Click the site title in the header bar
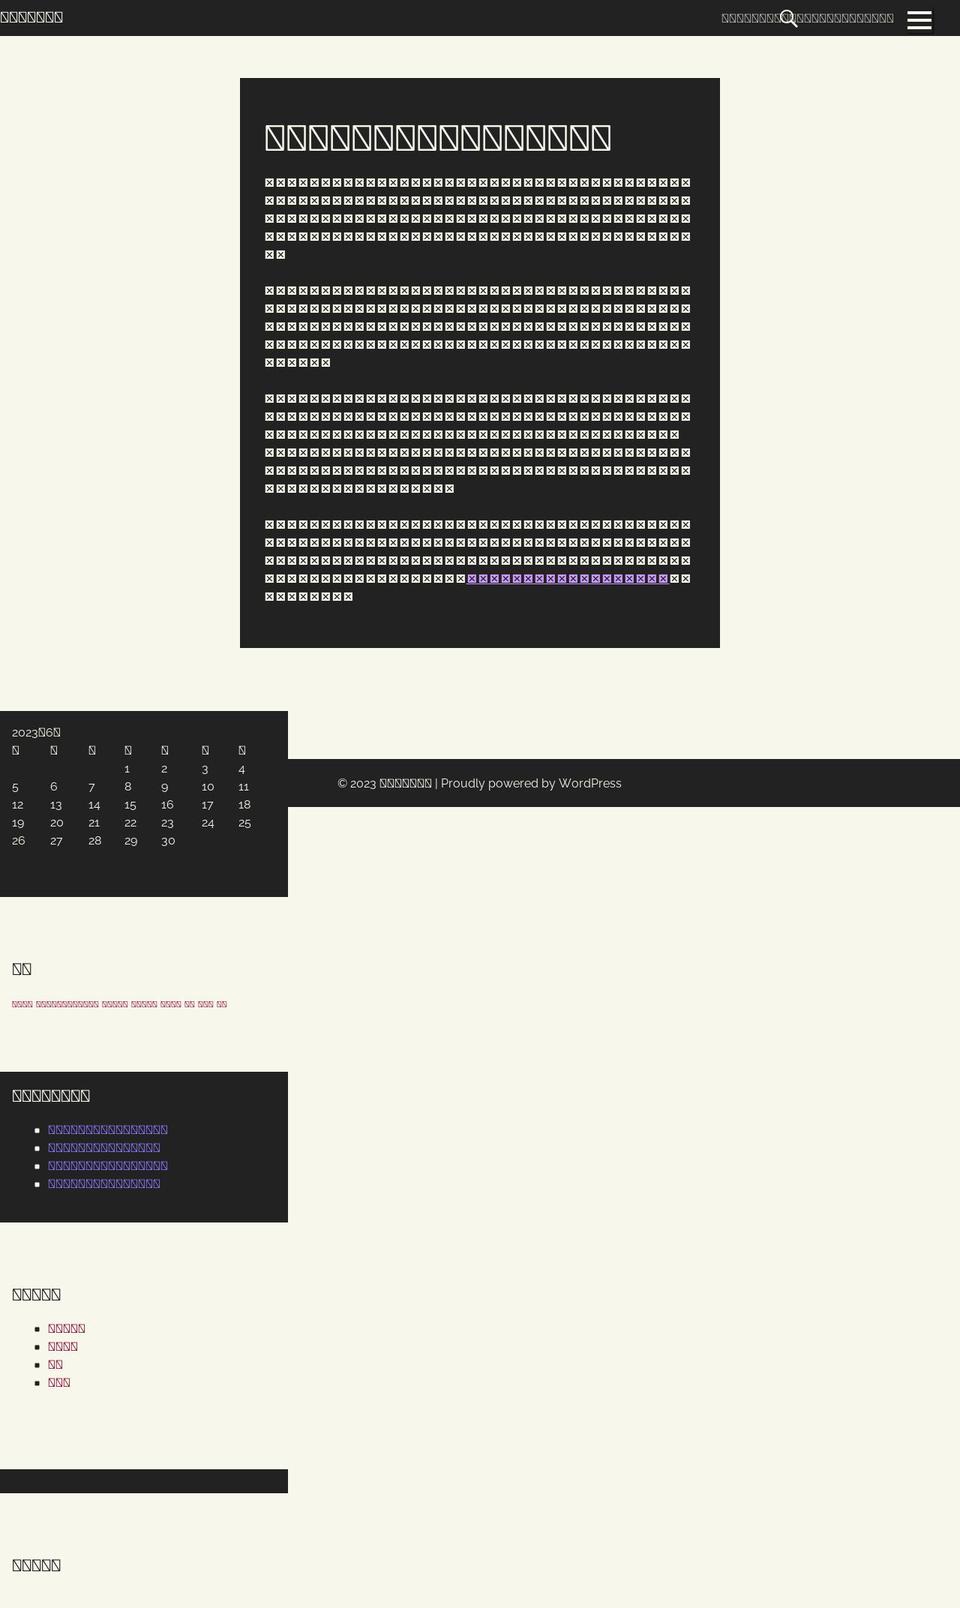 pyautogui.click(x=31, y=17)
